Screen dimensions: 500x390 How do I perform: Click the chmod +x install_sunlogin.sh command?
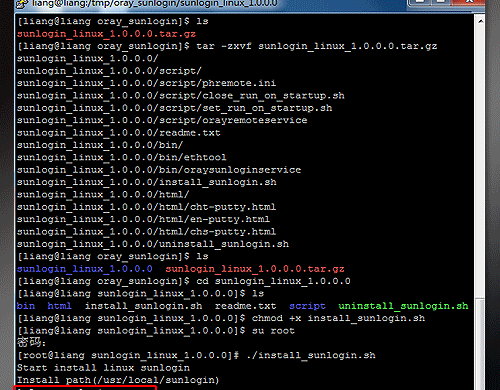[338, 318]
